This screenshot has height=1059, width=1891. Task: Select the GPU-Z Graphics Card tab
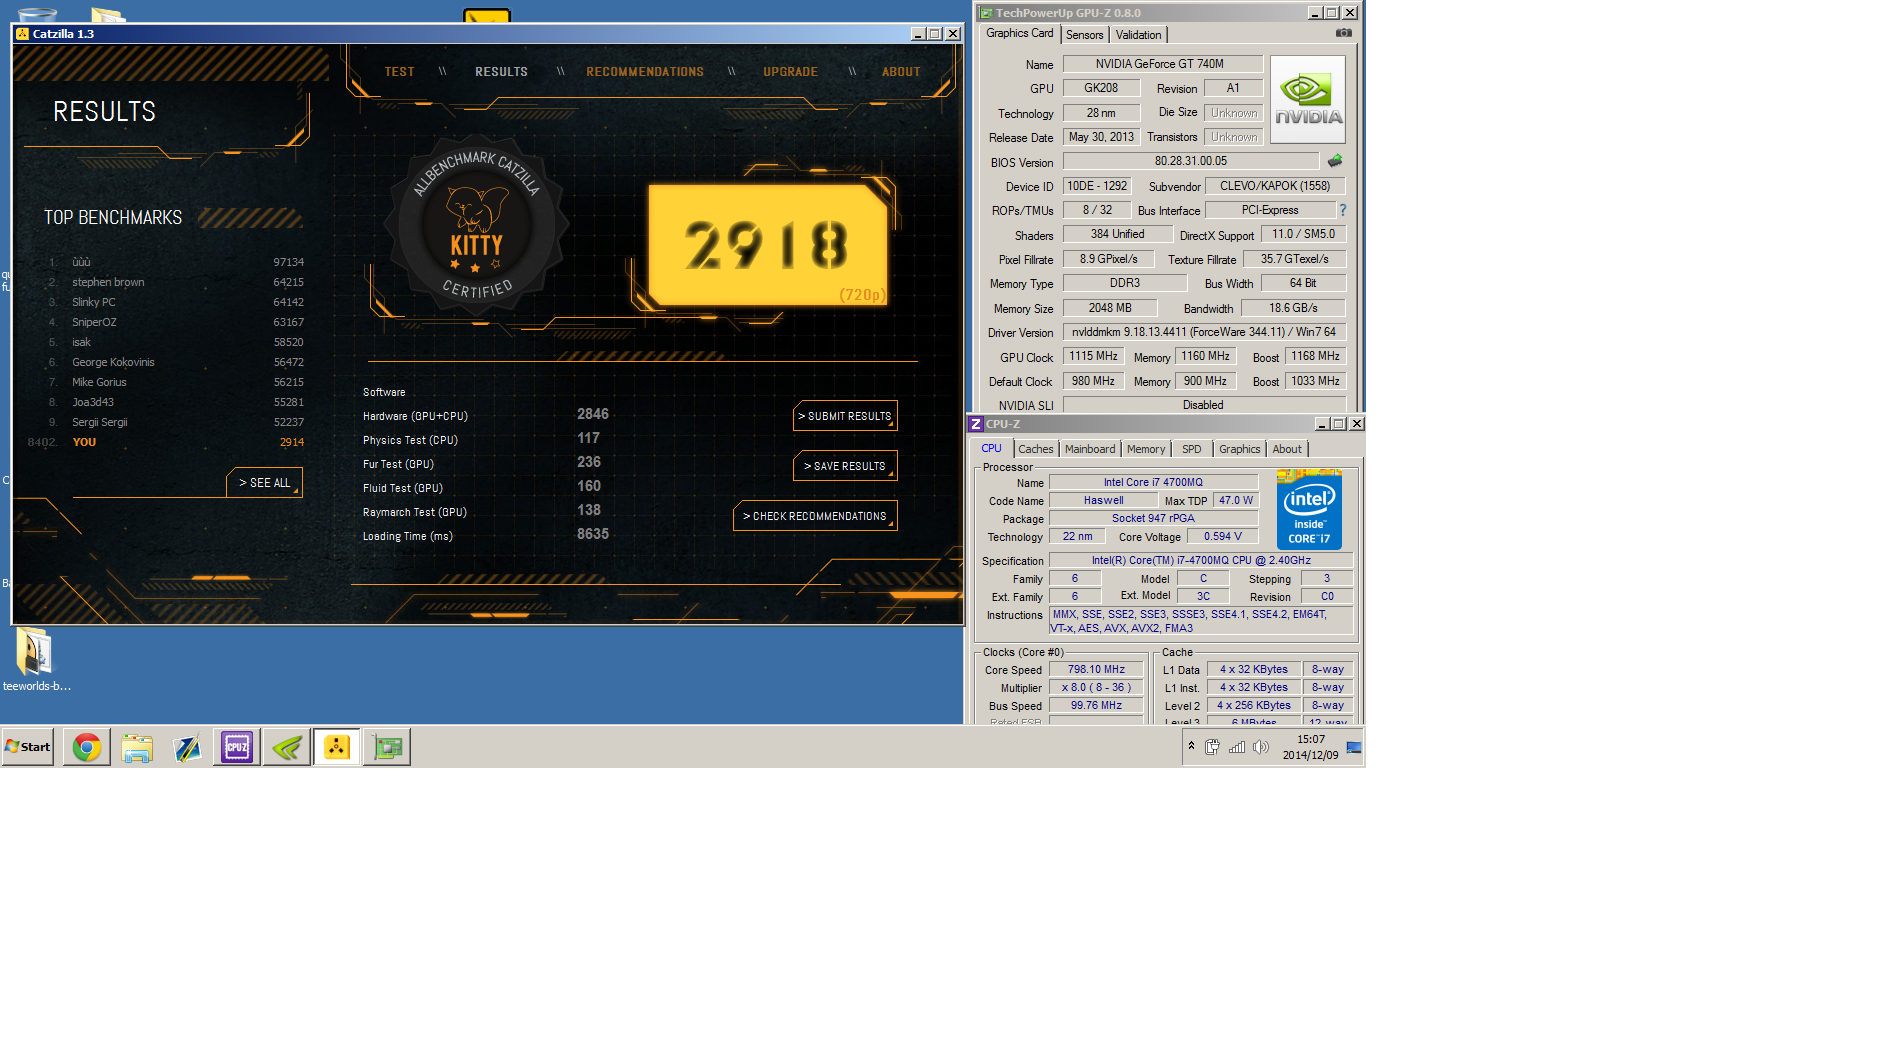point(1019,33)
